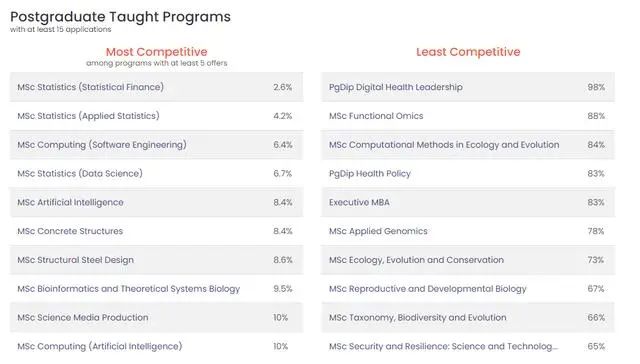Select the MSc Taxonomy, Biodiversity and Evolution row
Image resolution: width=640 pixels, height=364 pixels.
[x=468, y=317]
